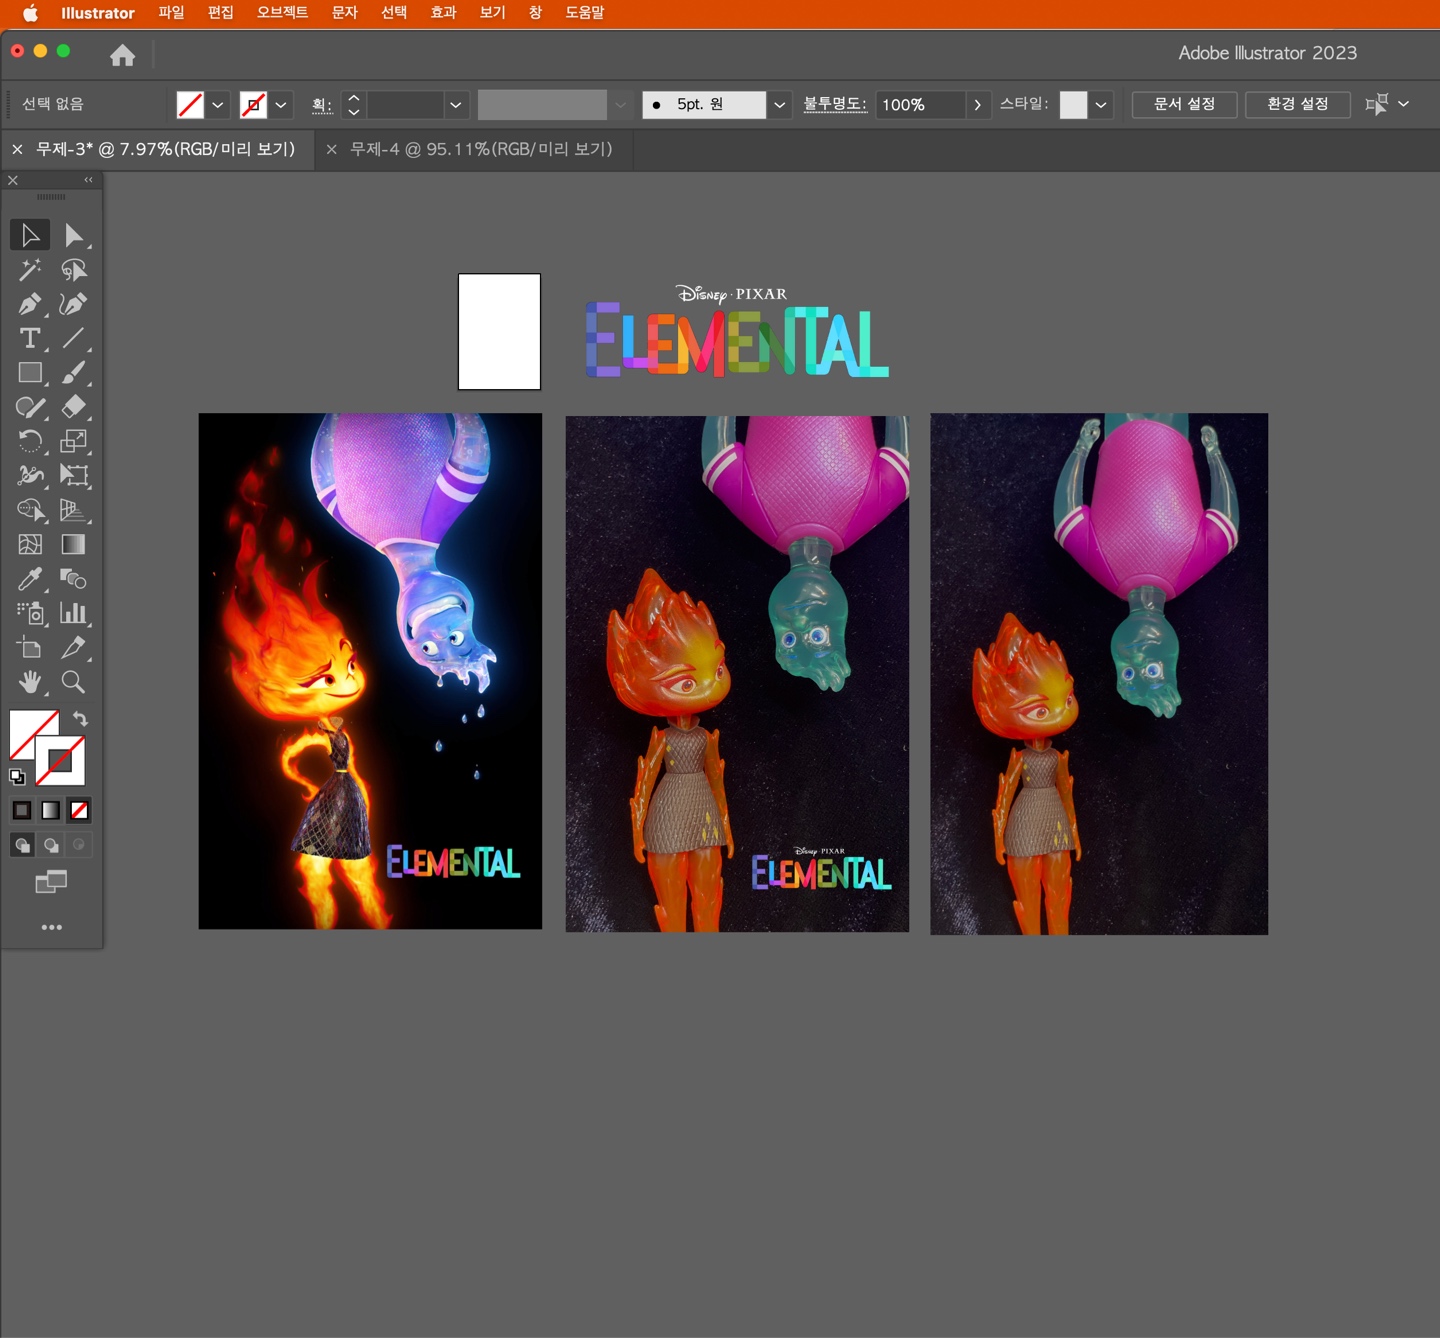Open the 도움말 menu

(x=585, y=13)
